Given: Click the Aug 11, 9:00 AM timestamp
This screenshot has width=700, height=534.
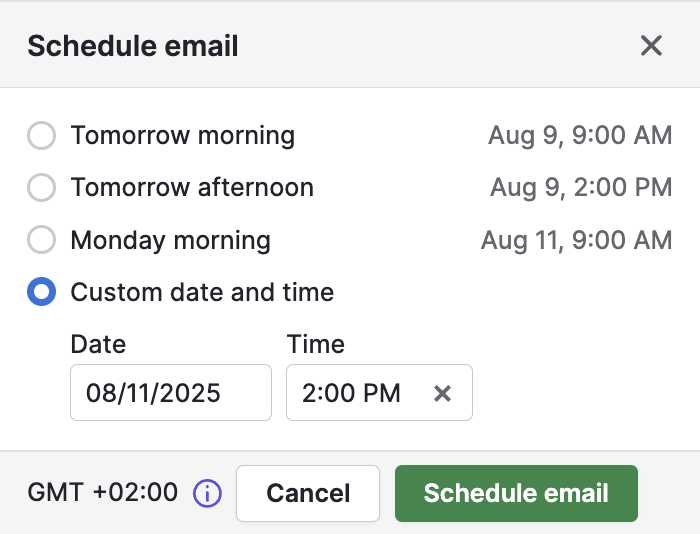Looking at the screenshot, I should tap(577, 241).
